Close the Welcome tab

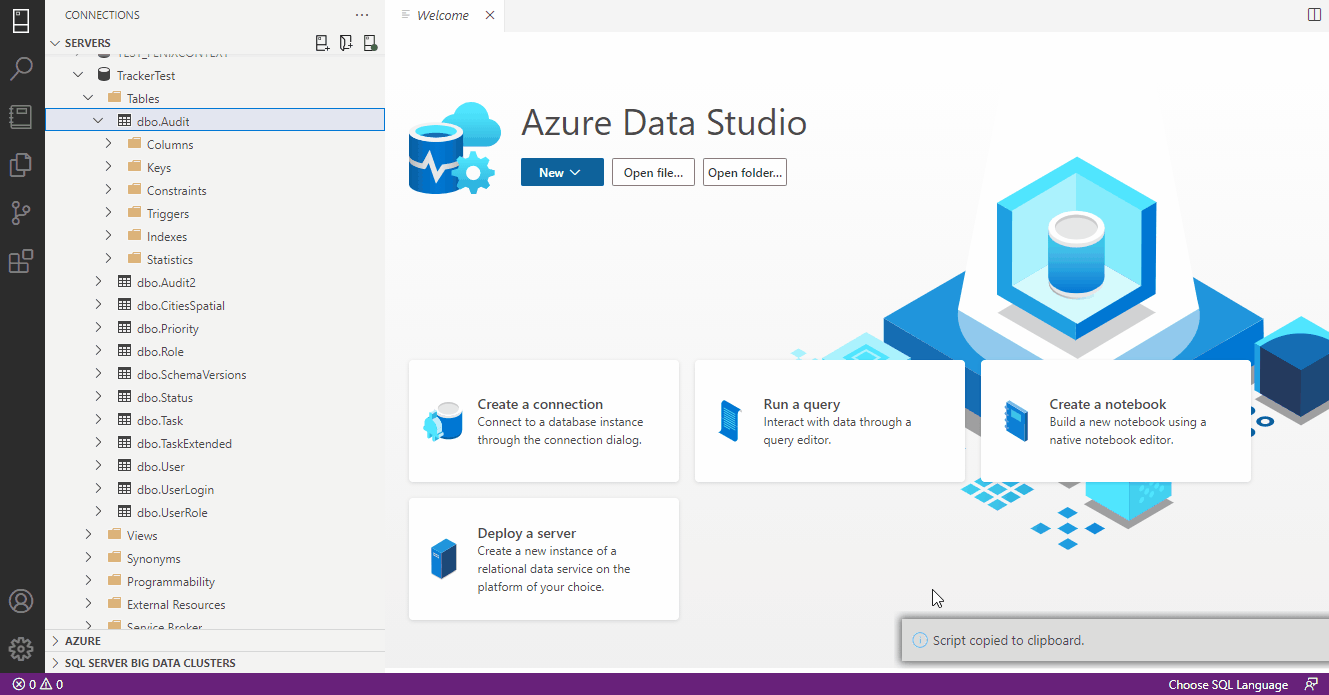(490, 15)
